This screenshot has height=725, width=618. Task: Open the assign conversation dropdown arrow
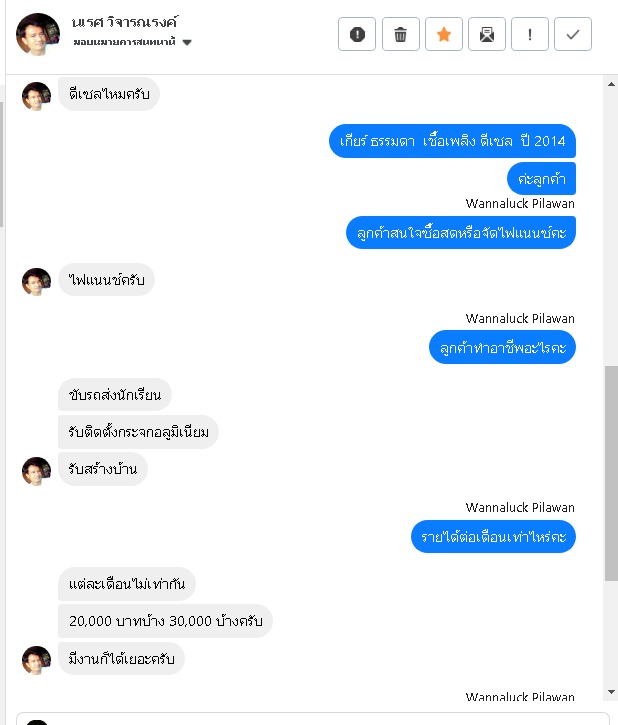(187, 43)
